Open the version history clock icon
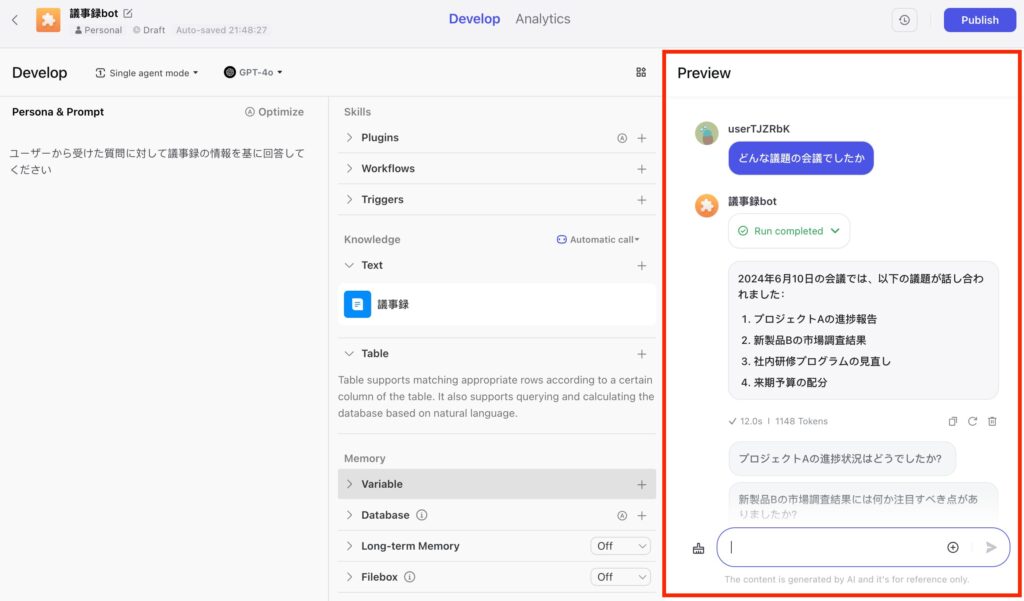 pos(904,20)
